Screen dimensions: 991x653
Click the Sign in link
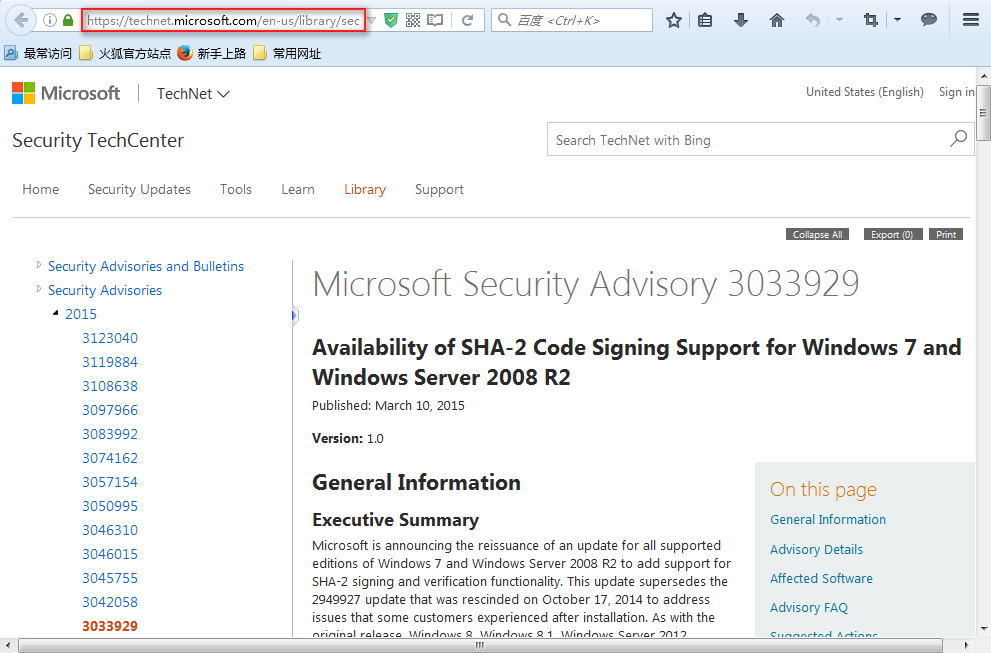click(x=956, y=92)
